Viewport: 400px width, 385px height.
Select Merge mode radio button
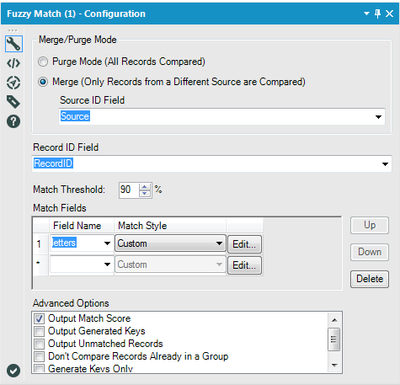pos(43,82)
